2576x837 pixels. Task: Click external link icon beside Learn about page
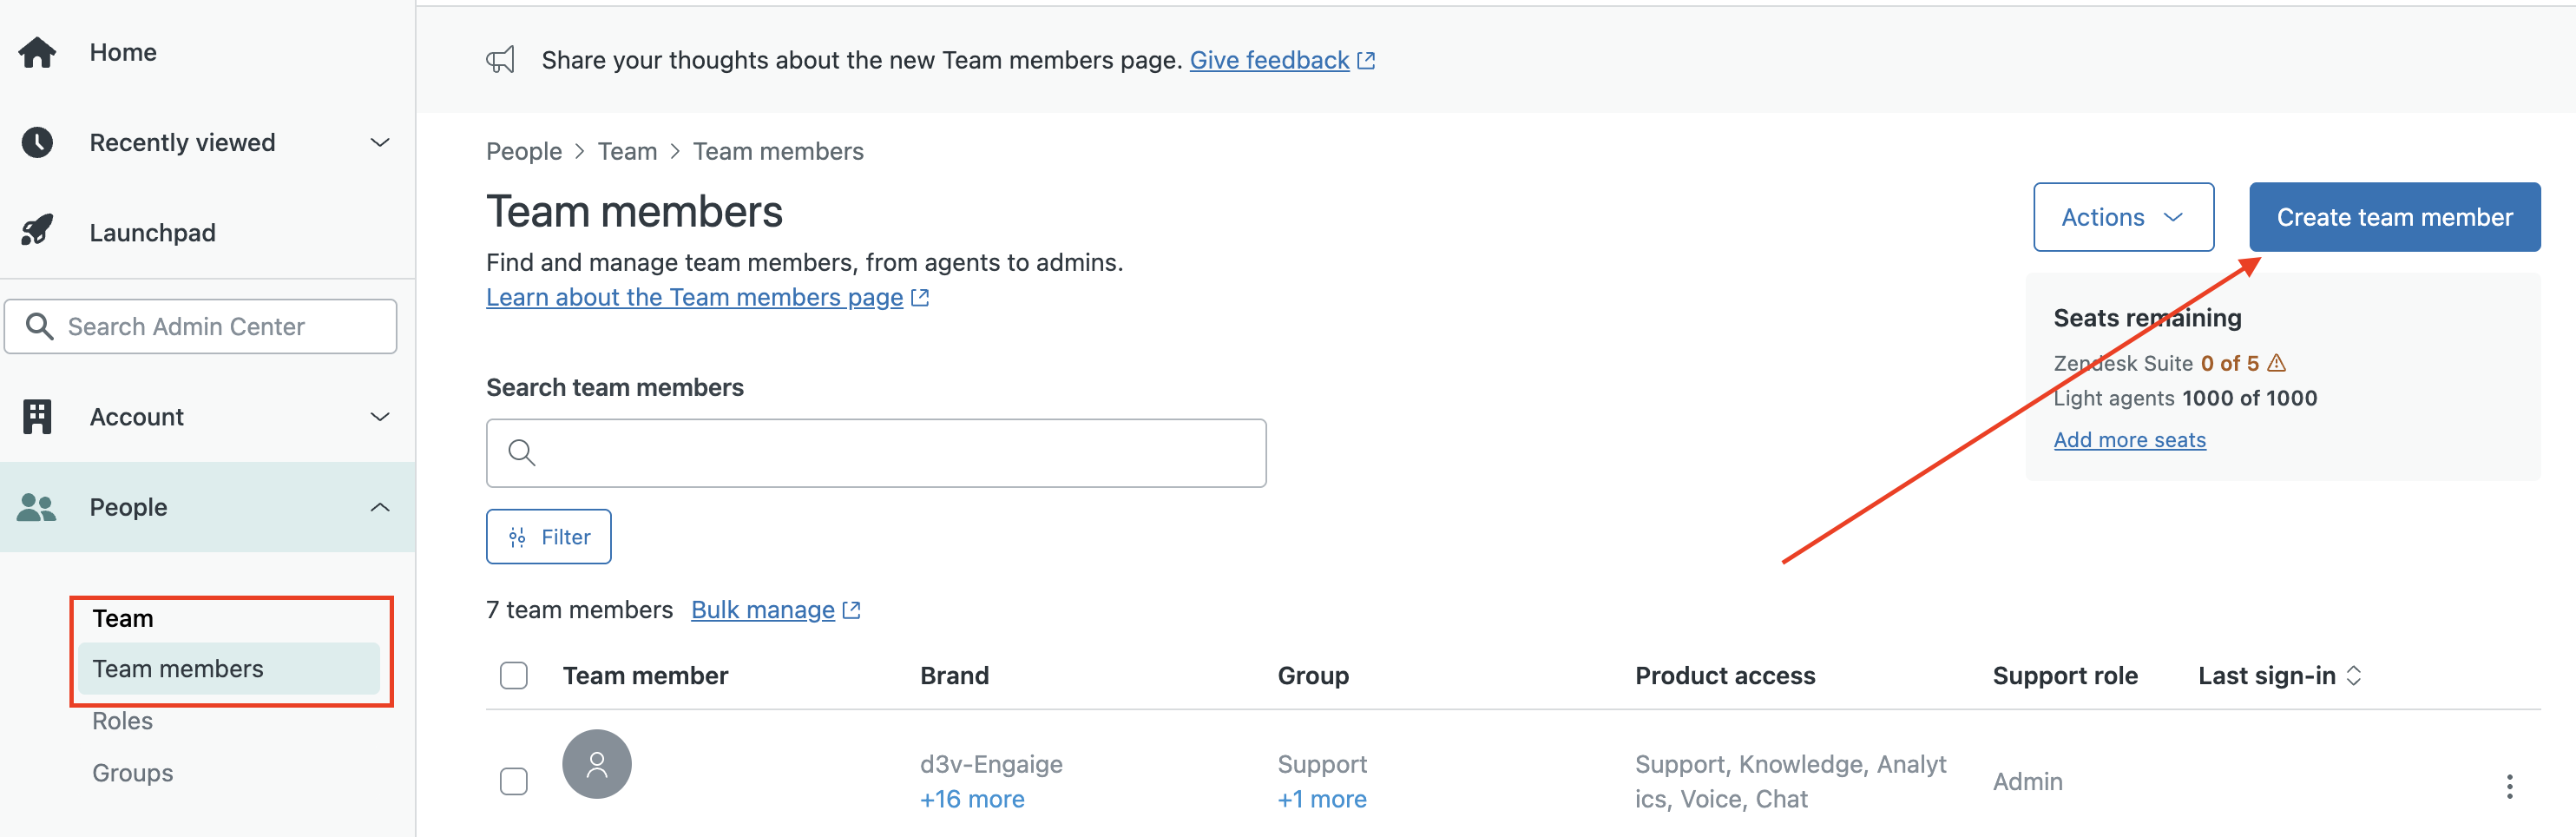(920, 297)
